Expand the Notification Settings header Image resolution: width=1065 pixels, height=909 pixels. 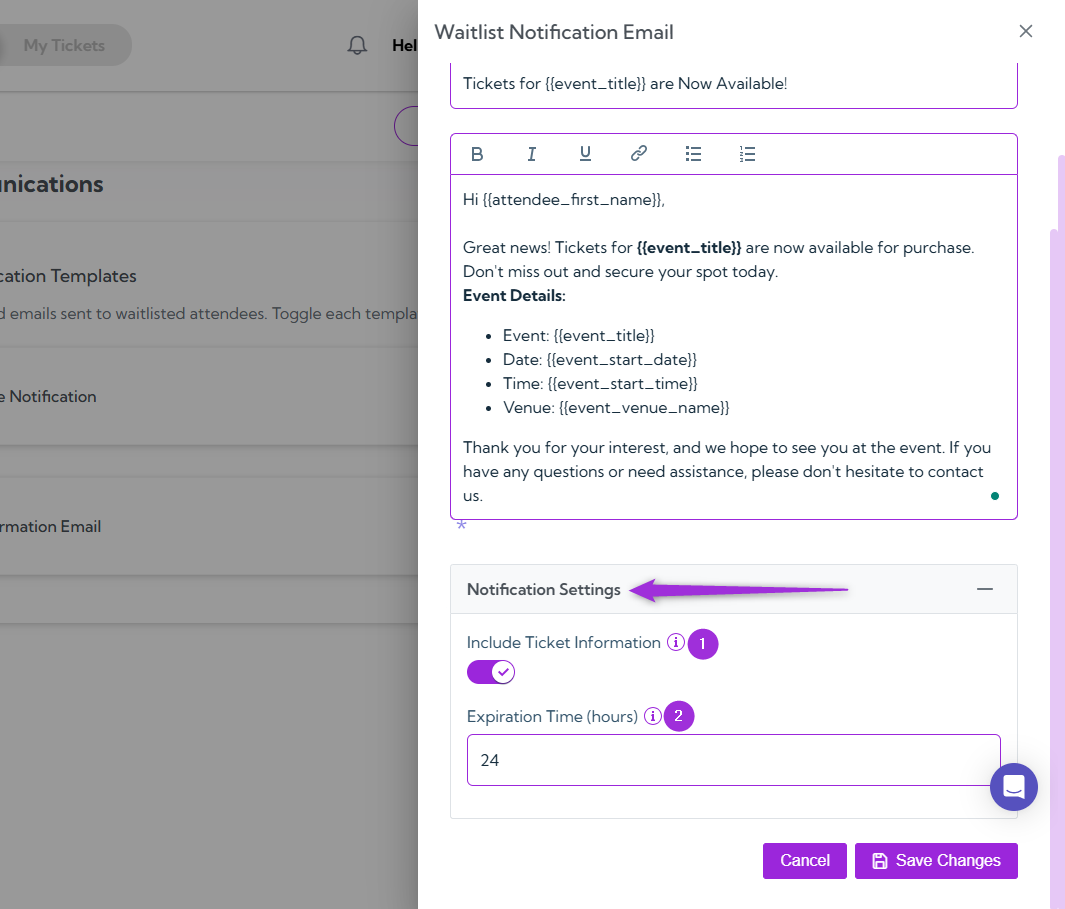pyautogui.click(x=544, y=589)
